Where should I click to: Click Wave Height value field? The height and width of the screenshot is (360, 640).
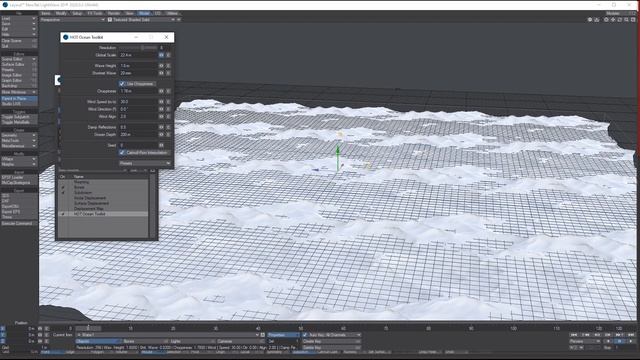(x=138, y=65)
